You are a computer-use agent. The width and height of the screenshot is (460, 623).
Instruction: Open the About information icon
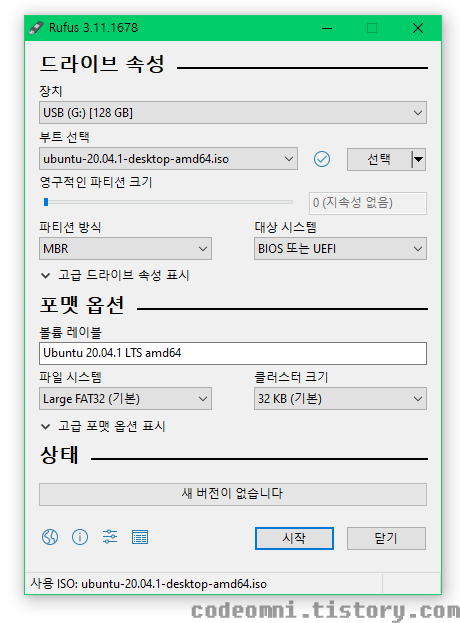[x=80, y=537]
